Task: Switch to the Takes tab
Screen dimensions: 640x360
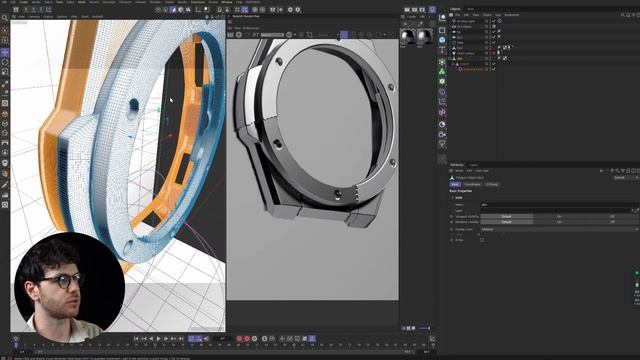Action: coord(471,9)
